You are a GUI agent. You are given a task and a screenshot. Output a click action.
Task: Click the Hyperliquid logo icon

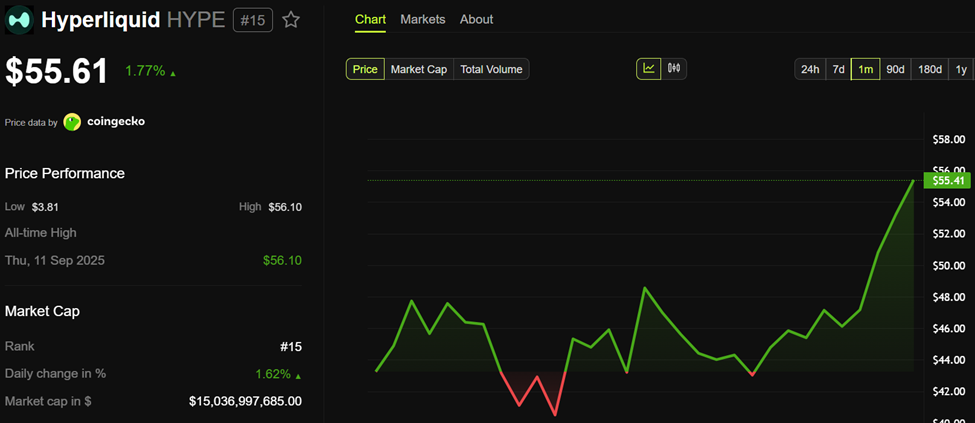(x=19, y=20)
